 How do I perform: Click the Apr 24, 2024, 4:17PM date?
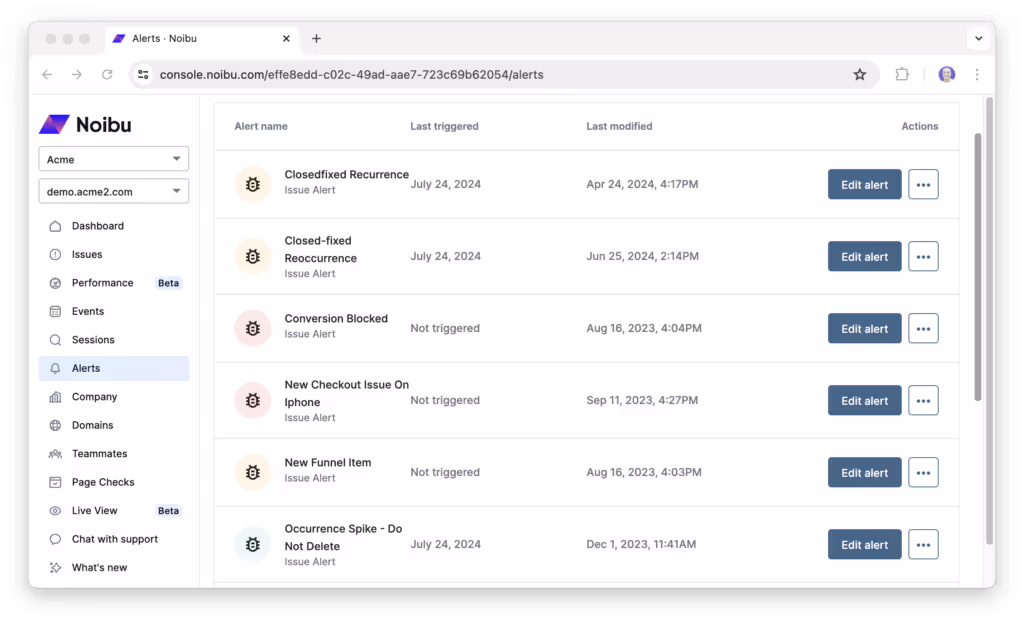pos(642,184)
